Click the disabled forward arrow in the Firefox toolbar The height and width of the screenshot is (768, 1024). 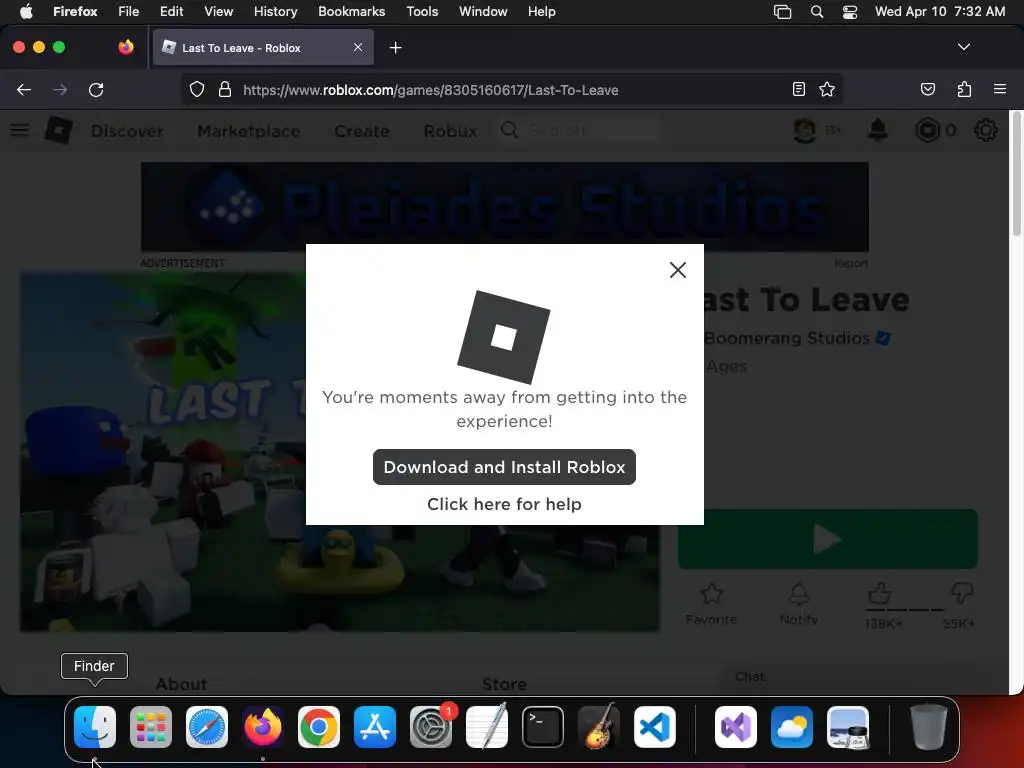(60, 89)
